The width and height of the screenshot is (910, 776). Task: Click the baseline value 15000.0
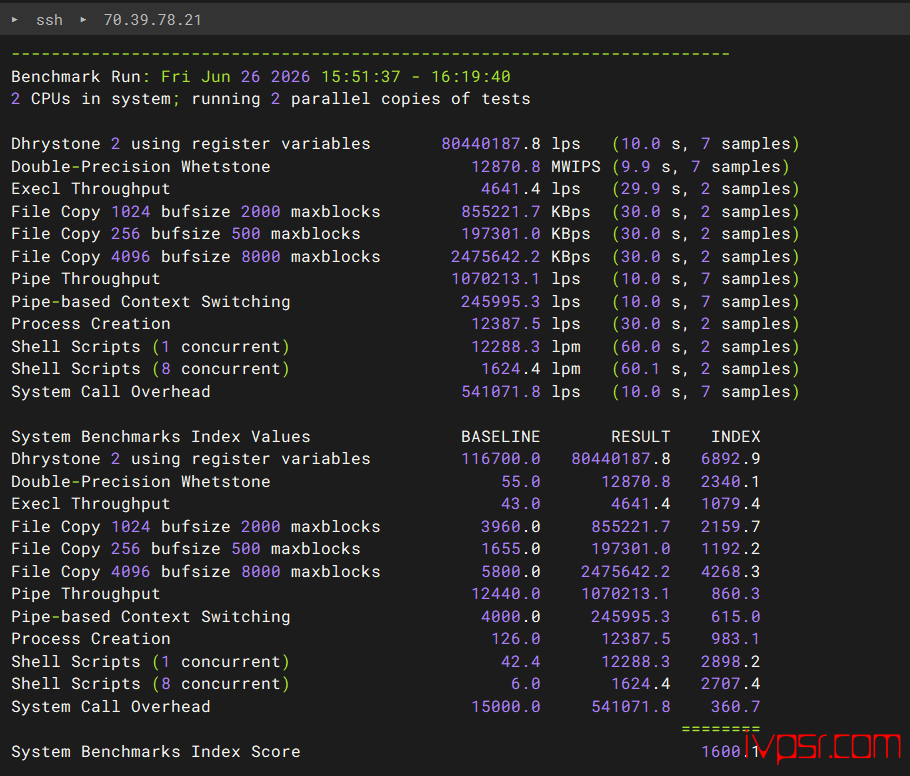point(505,707)
